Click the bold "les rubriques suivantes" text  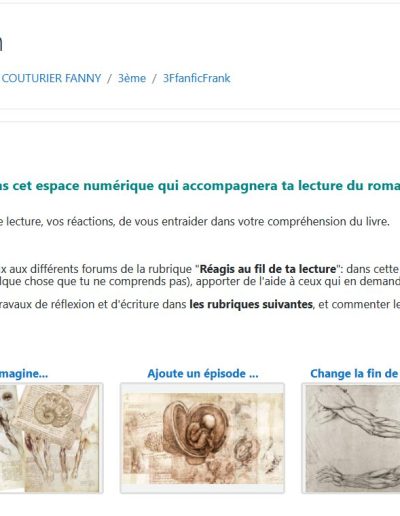(251, 304)
